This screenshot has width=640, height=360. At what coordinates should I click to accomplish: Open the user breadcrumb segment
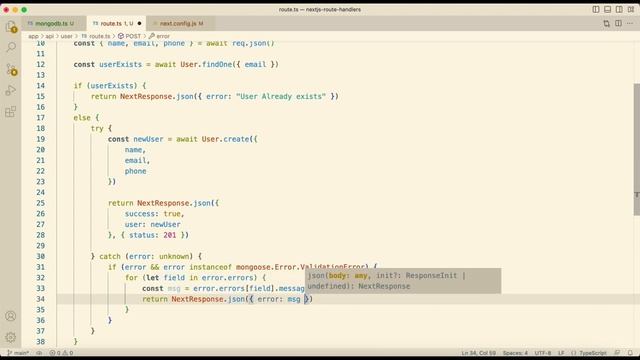tap(67, 36)
